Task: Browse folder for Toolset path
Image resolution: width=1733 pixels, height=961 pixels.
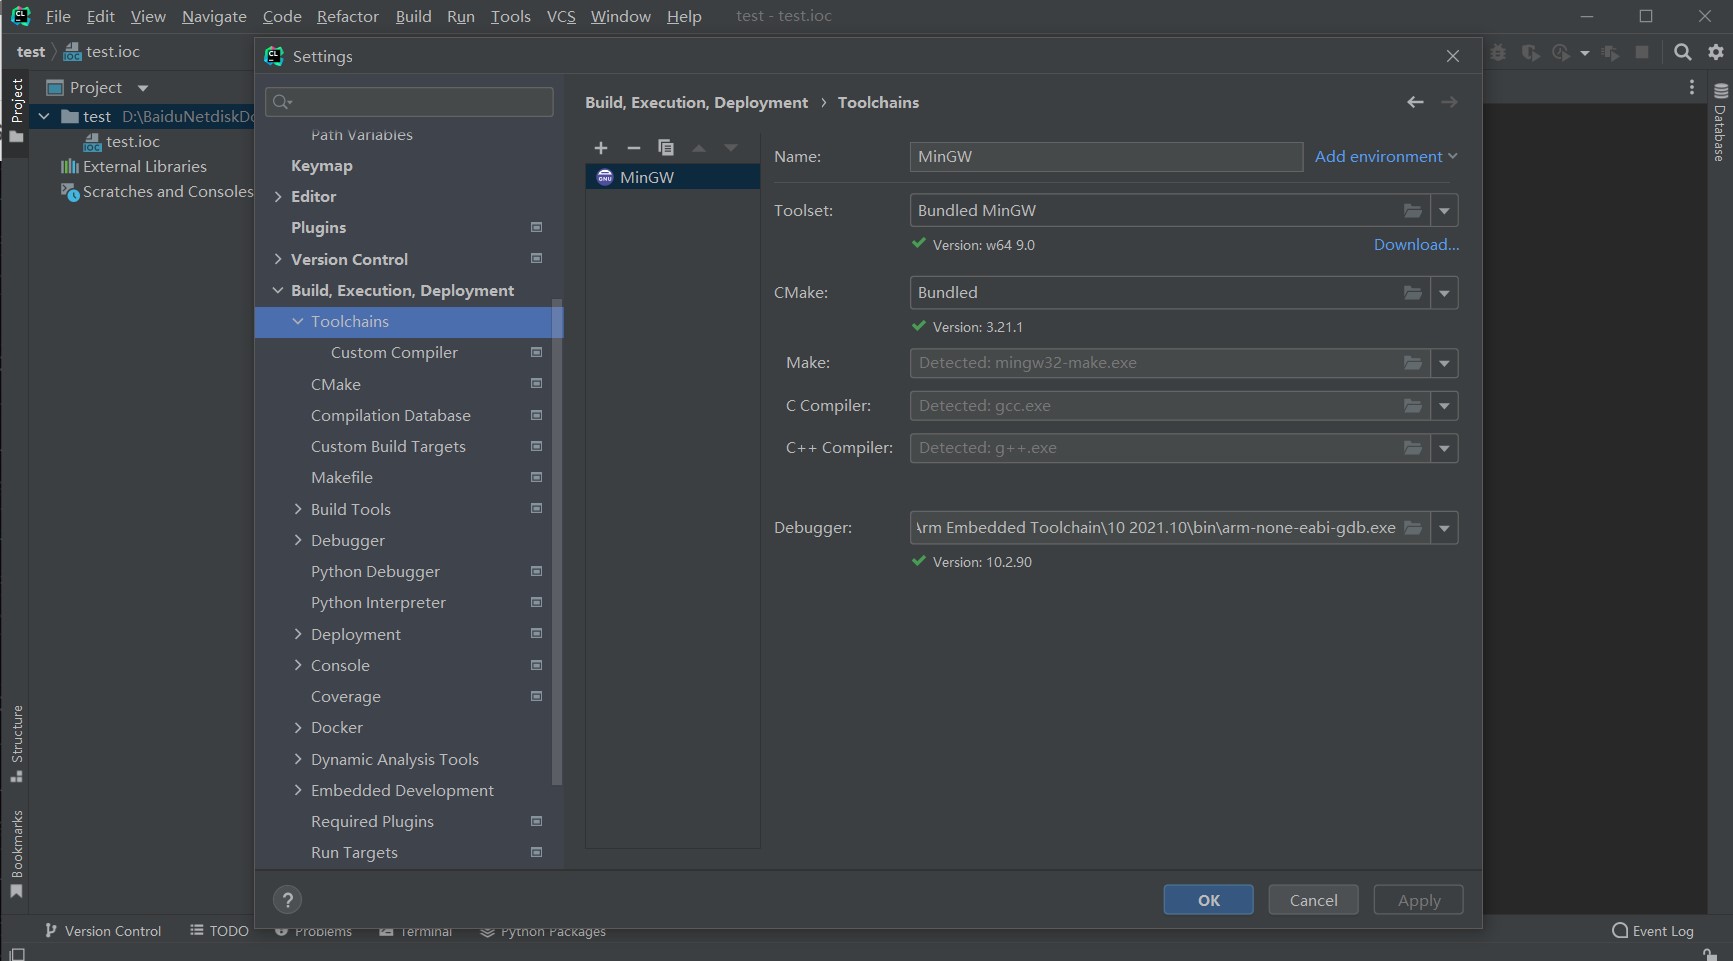Action: click(x=1412, y=211)
